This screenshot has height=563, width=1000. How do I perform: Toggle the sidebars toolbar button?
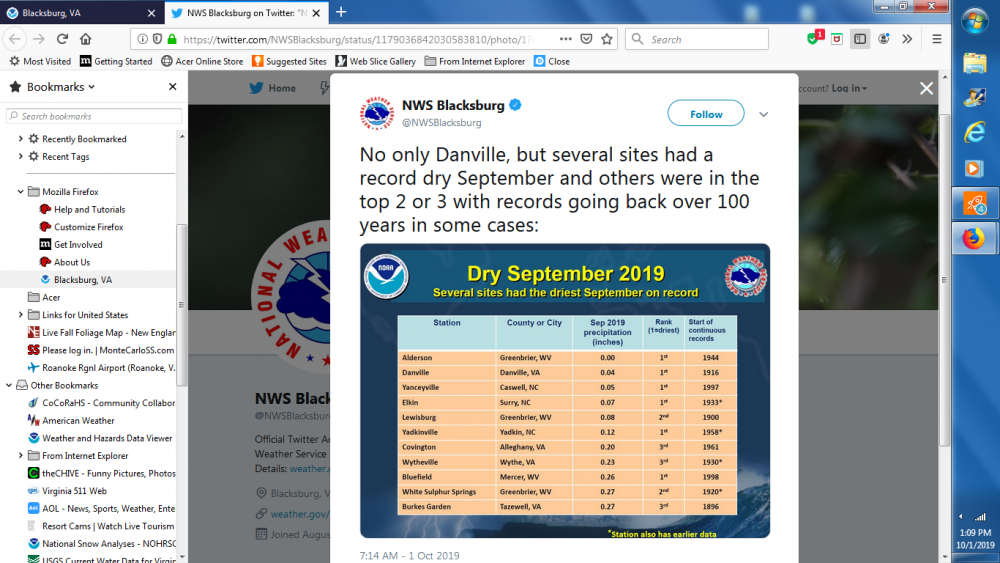pos(860,39)
